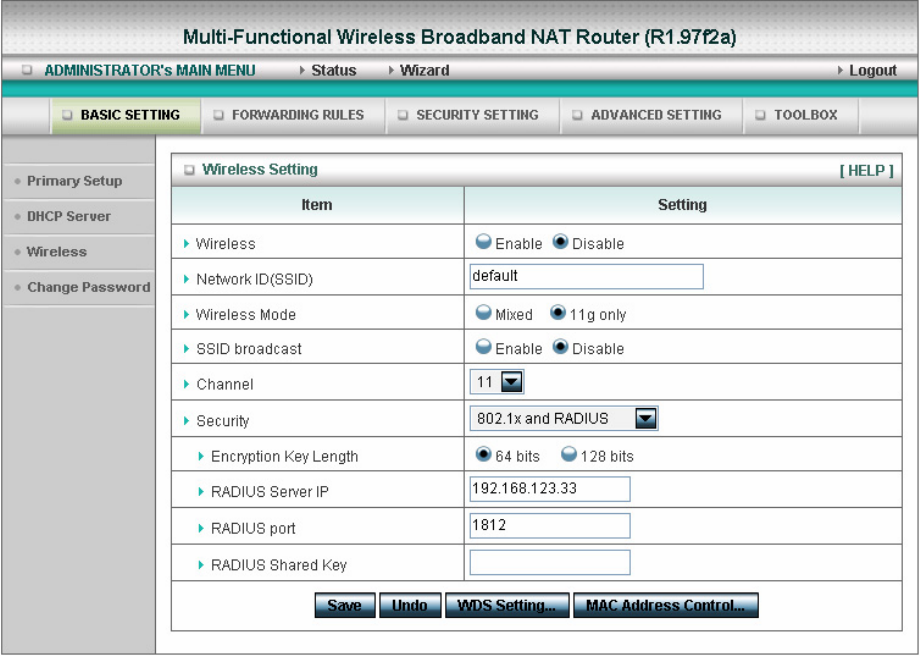Select 128 bits encryption key length

click(x=568, y=455)
